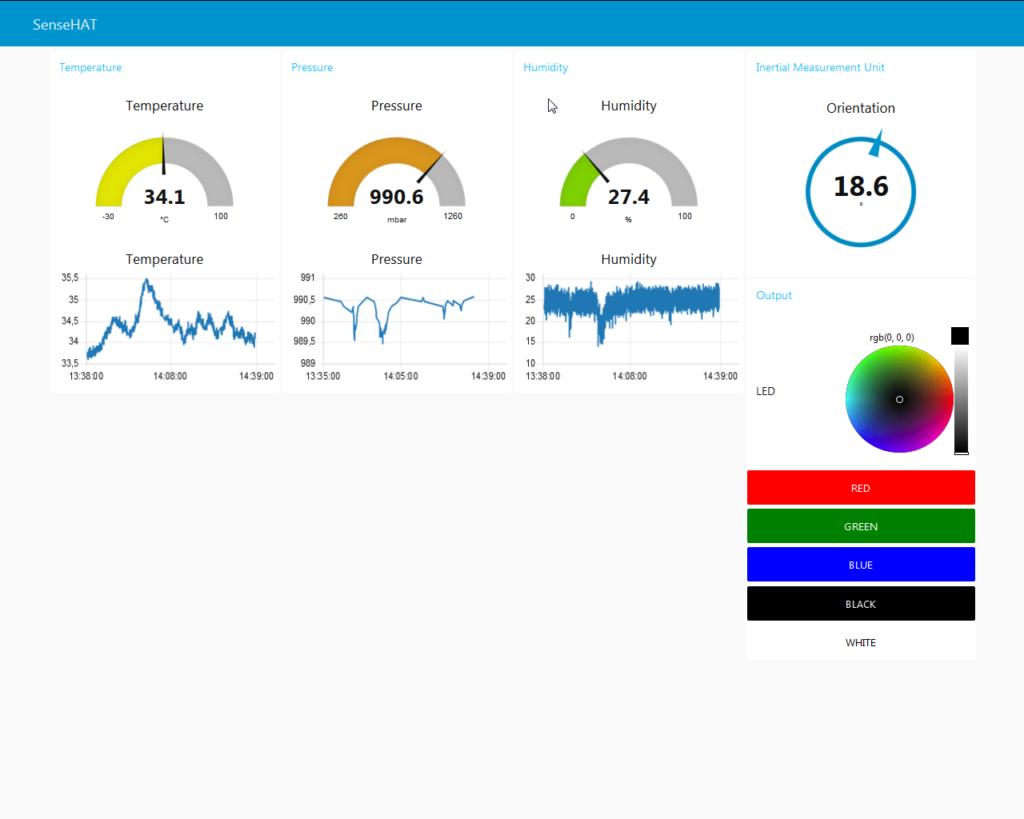Click the center of the color wheel
Screen dimensions: 1024x819
pos(899,399)
